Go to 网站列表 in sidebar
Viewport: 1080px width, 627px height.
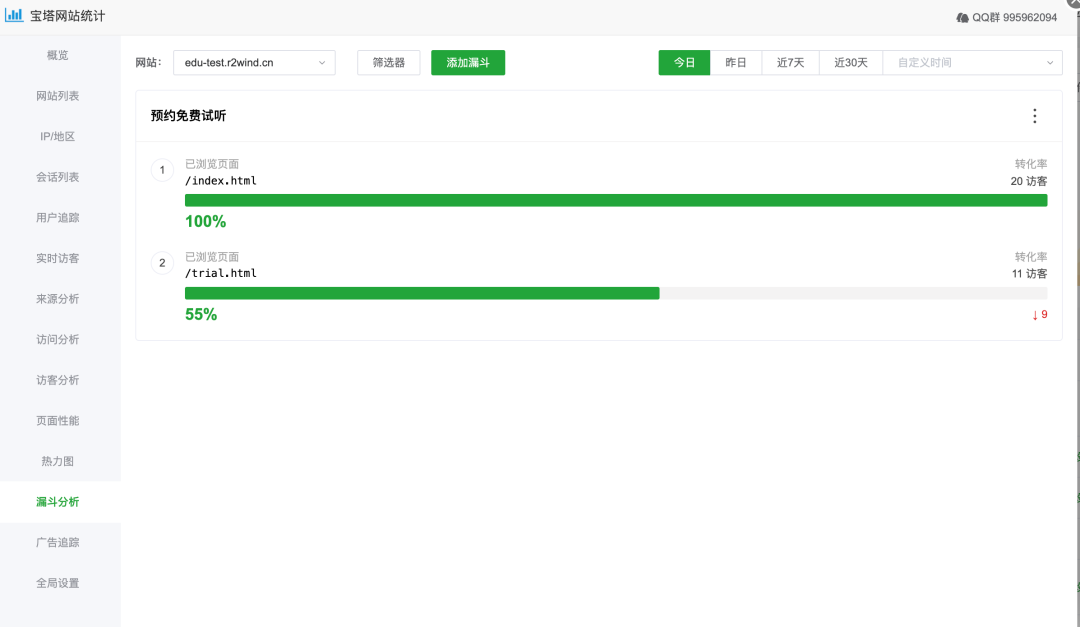pos(58,96)
